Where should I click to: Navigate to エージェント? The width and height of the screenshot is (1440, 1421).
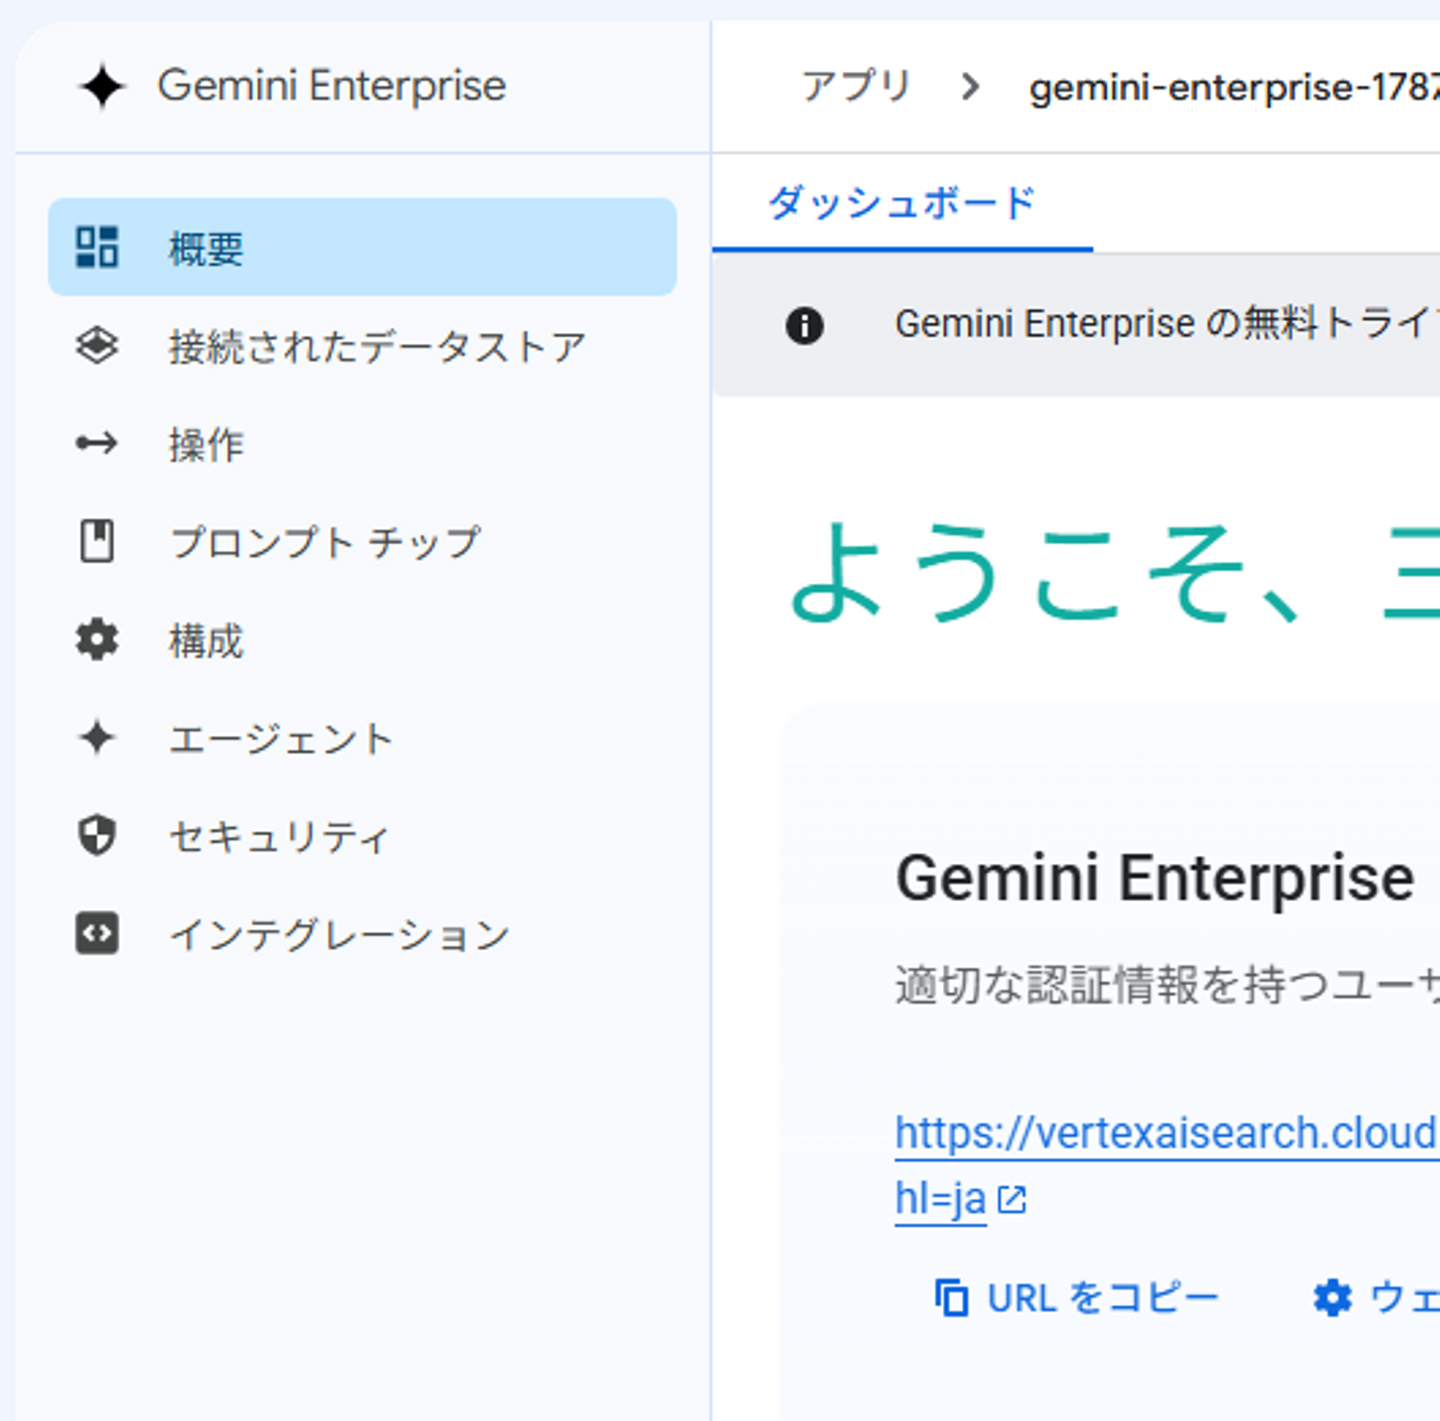(x=362, y=738)
